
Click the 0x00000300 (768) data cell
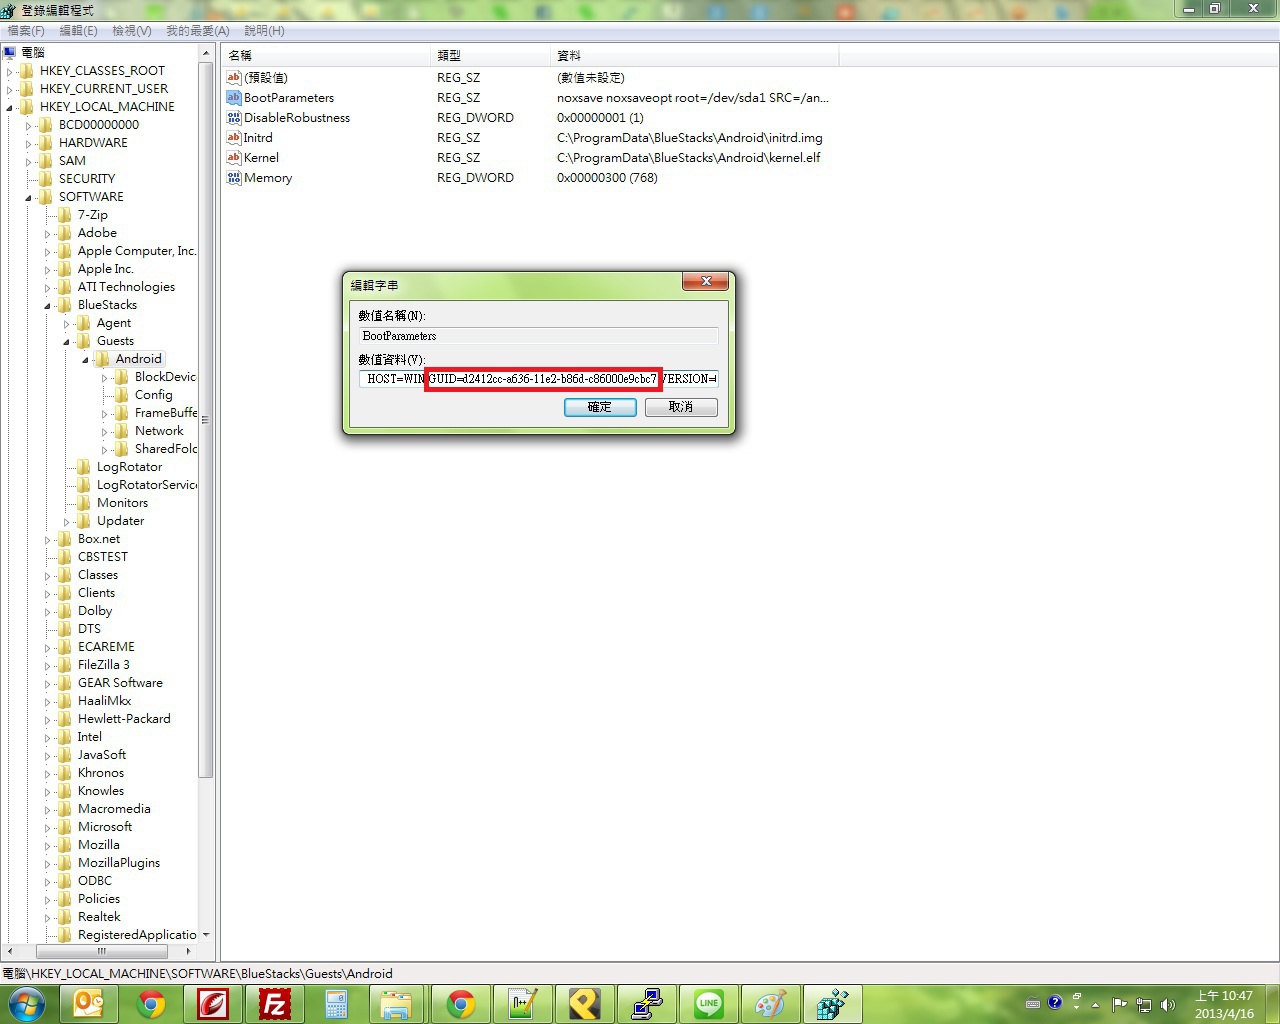pyautogui.click(x=607, y=178)
